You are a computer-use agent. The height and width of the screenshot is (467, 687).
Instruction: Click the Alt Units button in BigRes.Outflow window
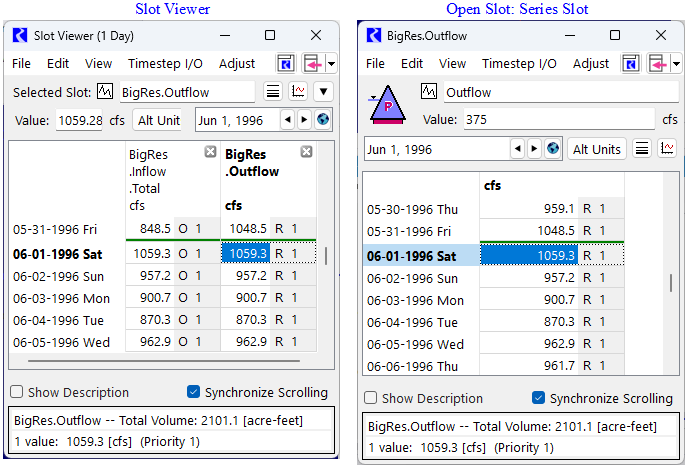pyautogui.click(x=596, y=149)
